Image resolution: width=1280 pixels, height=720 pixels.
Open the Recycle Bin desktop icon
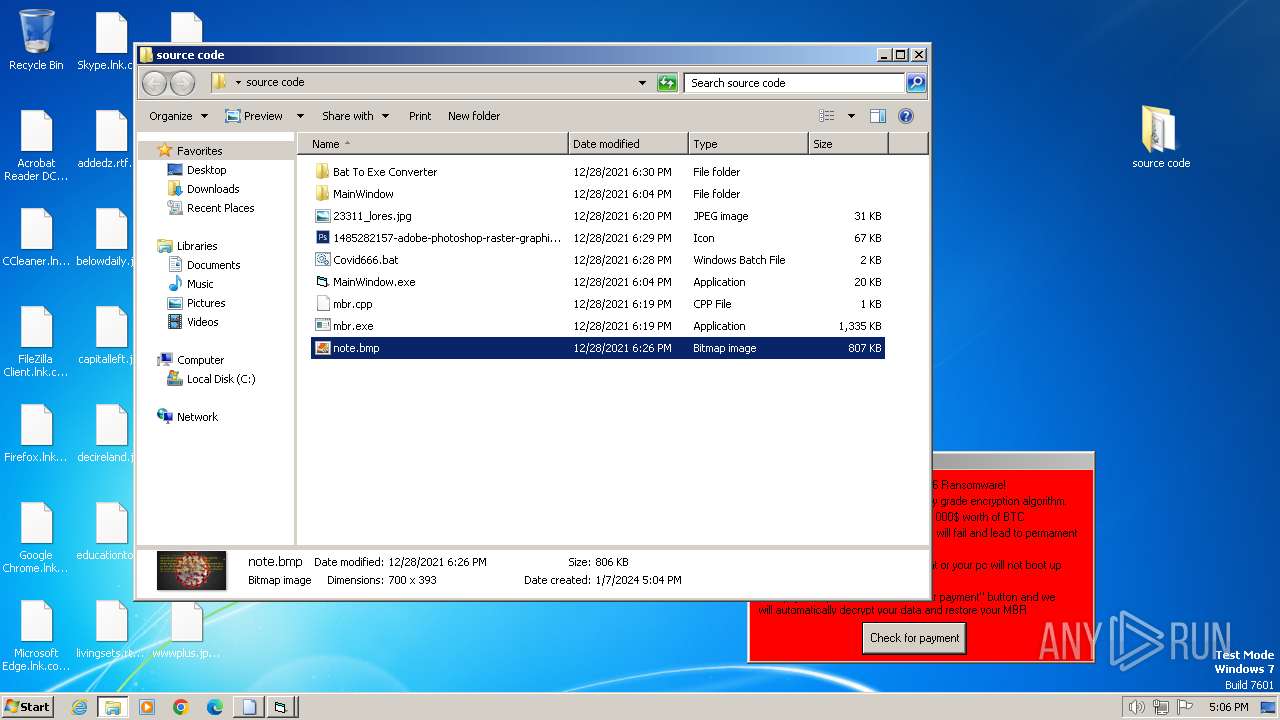point(36,40)
